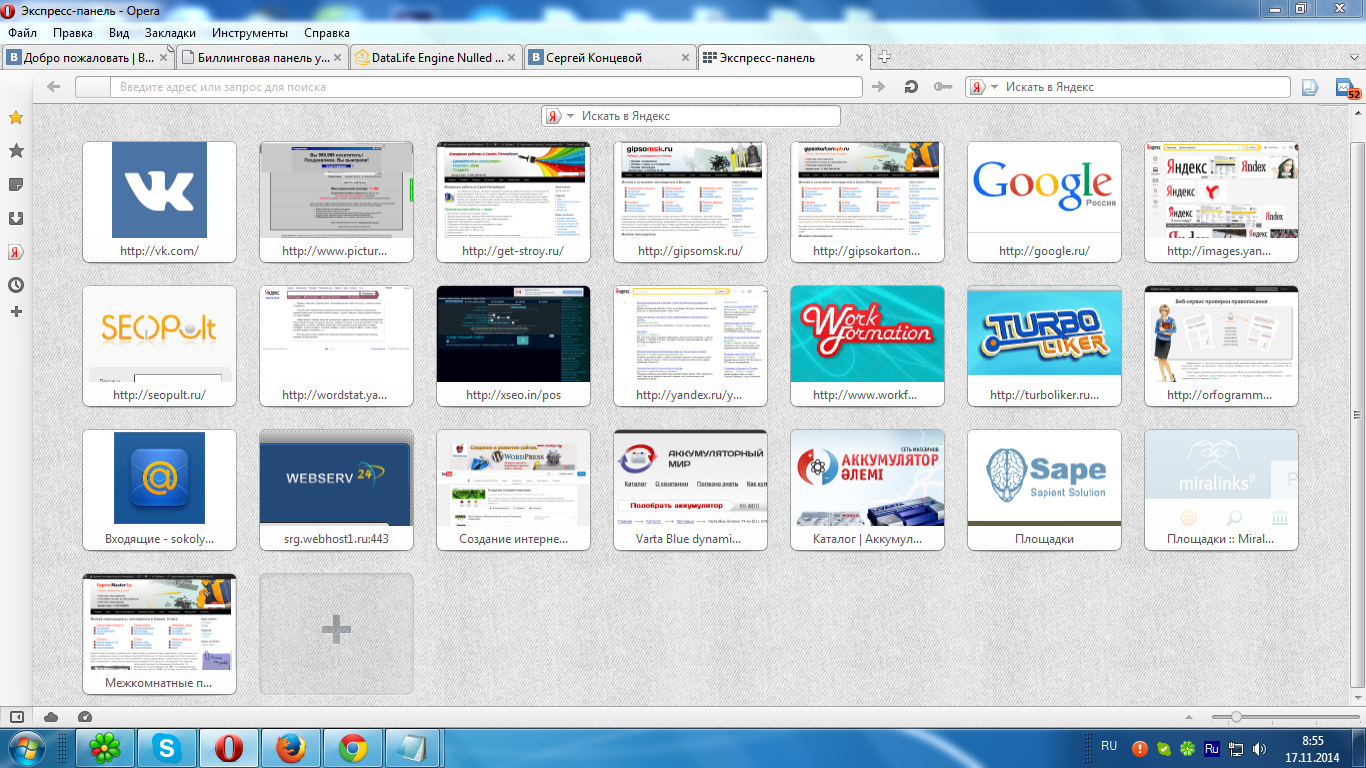This screenshot has height=768, width=1366.
Task: Open the seopult.ru speed dial tile
Action: pos(159,345)
